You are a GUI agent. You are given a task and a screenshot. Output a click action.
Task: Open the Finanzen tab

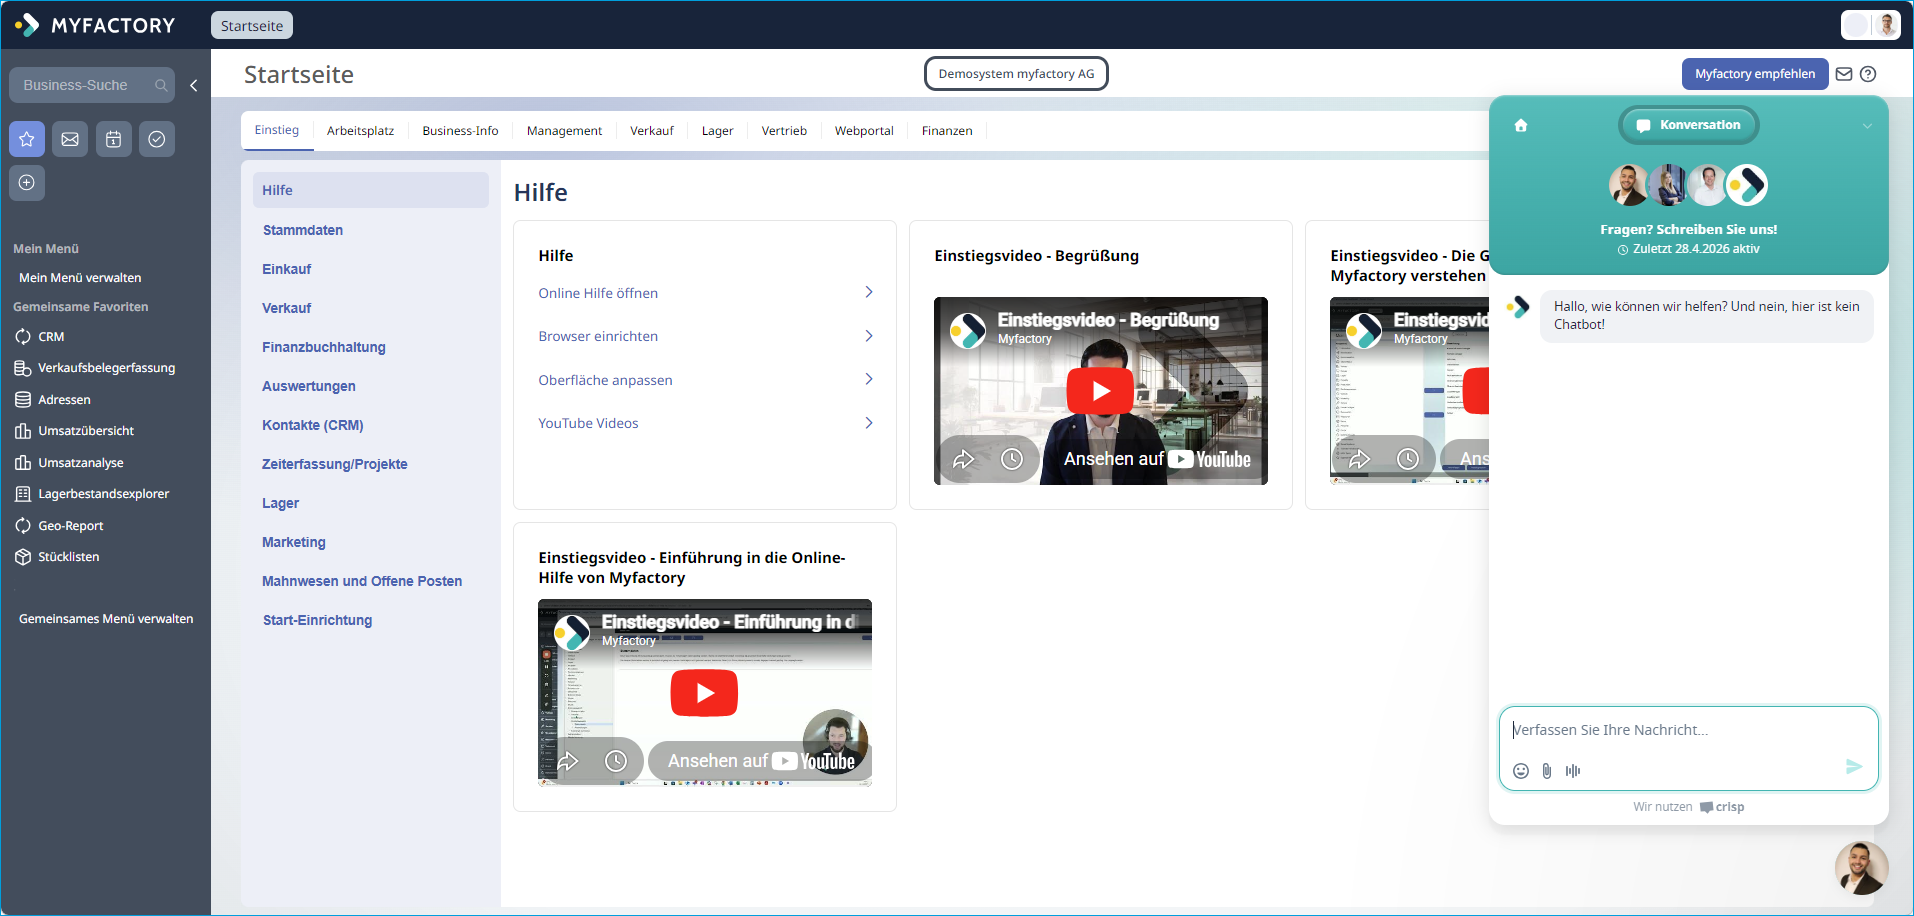point(947,131)
